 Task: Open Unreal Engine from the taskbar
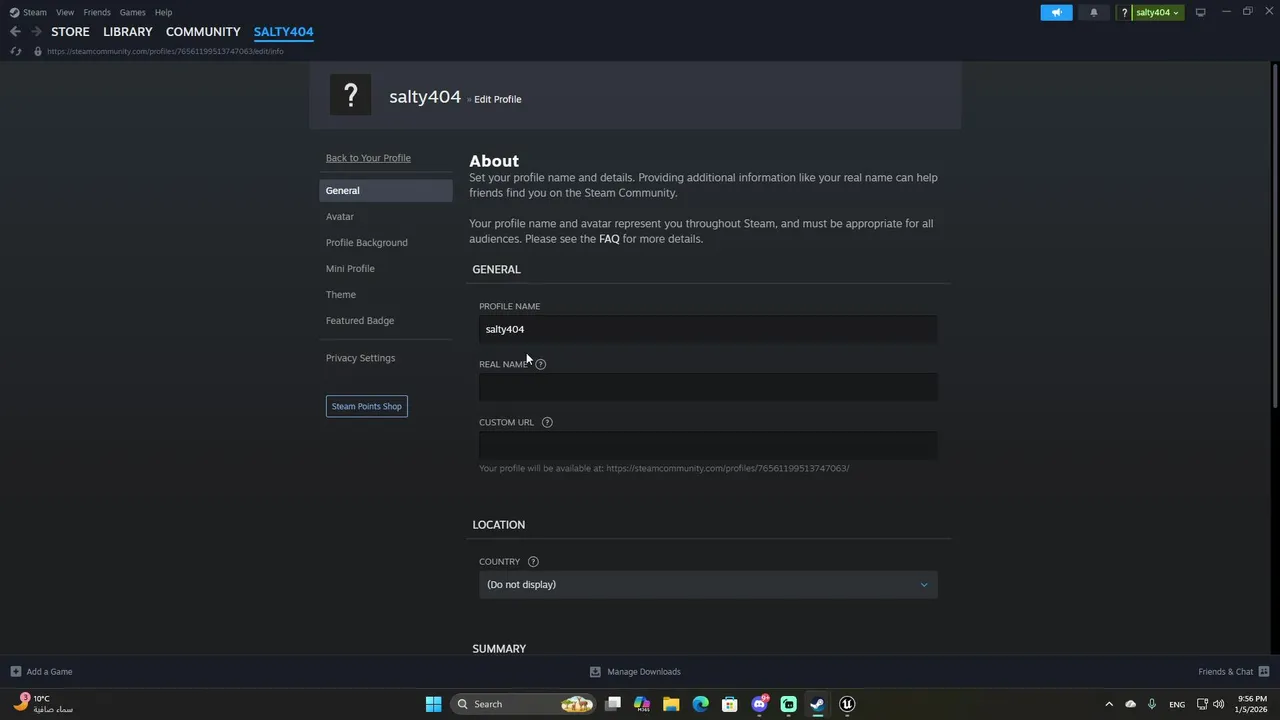pyautogui.click(x=847, y=704)
